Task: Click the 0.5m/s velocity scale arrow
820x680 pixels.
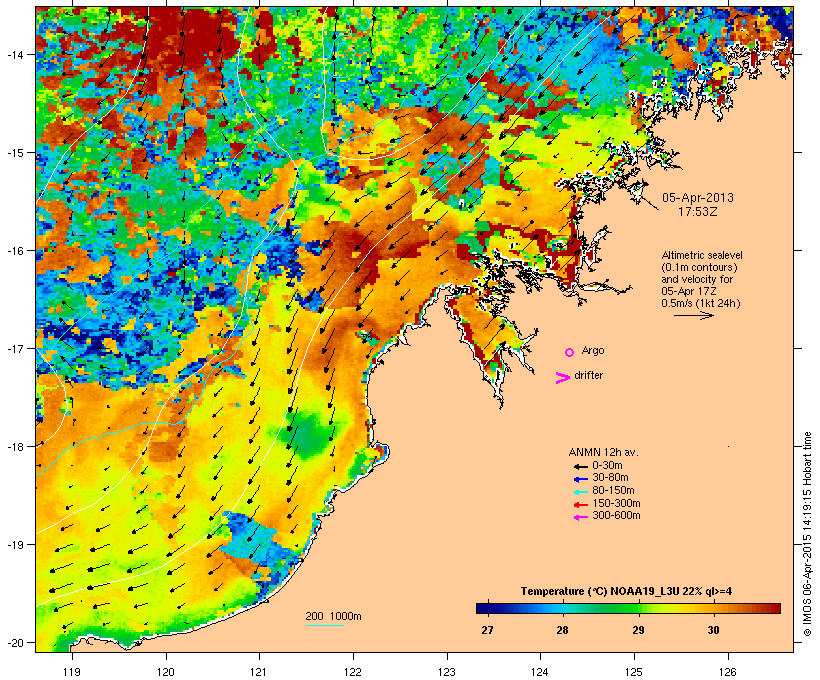Action: click(693, 315)
